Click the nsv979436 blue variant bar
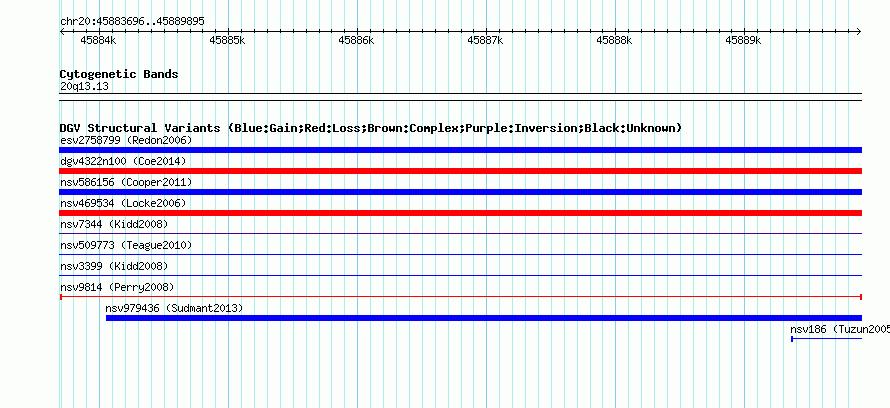Image resolution: width=890 pixels, height=408 pixels. click(484, 318)
